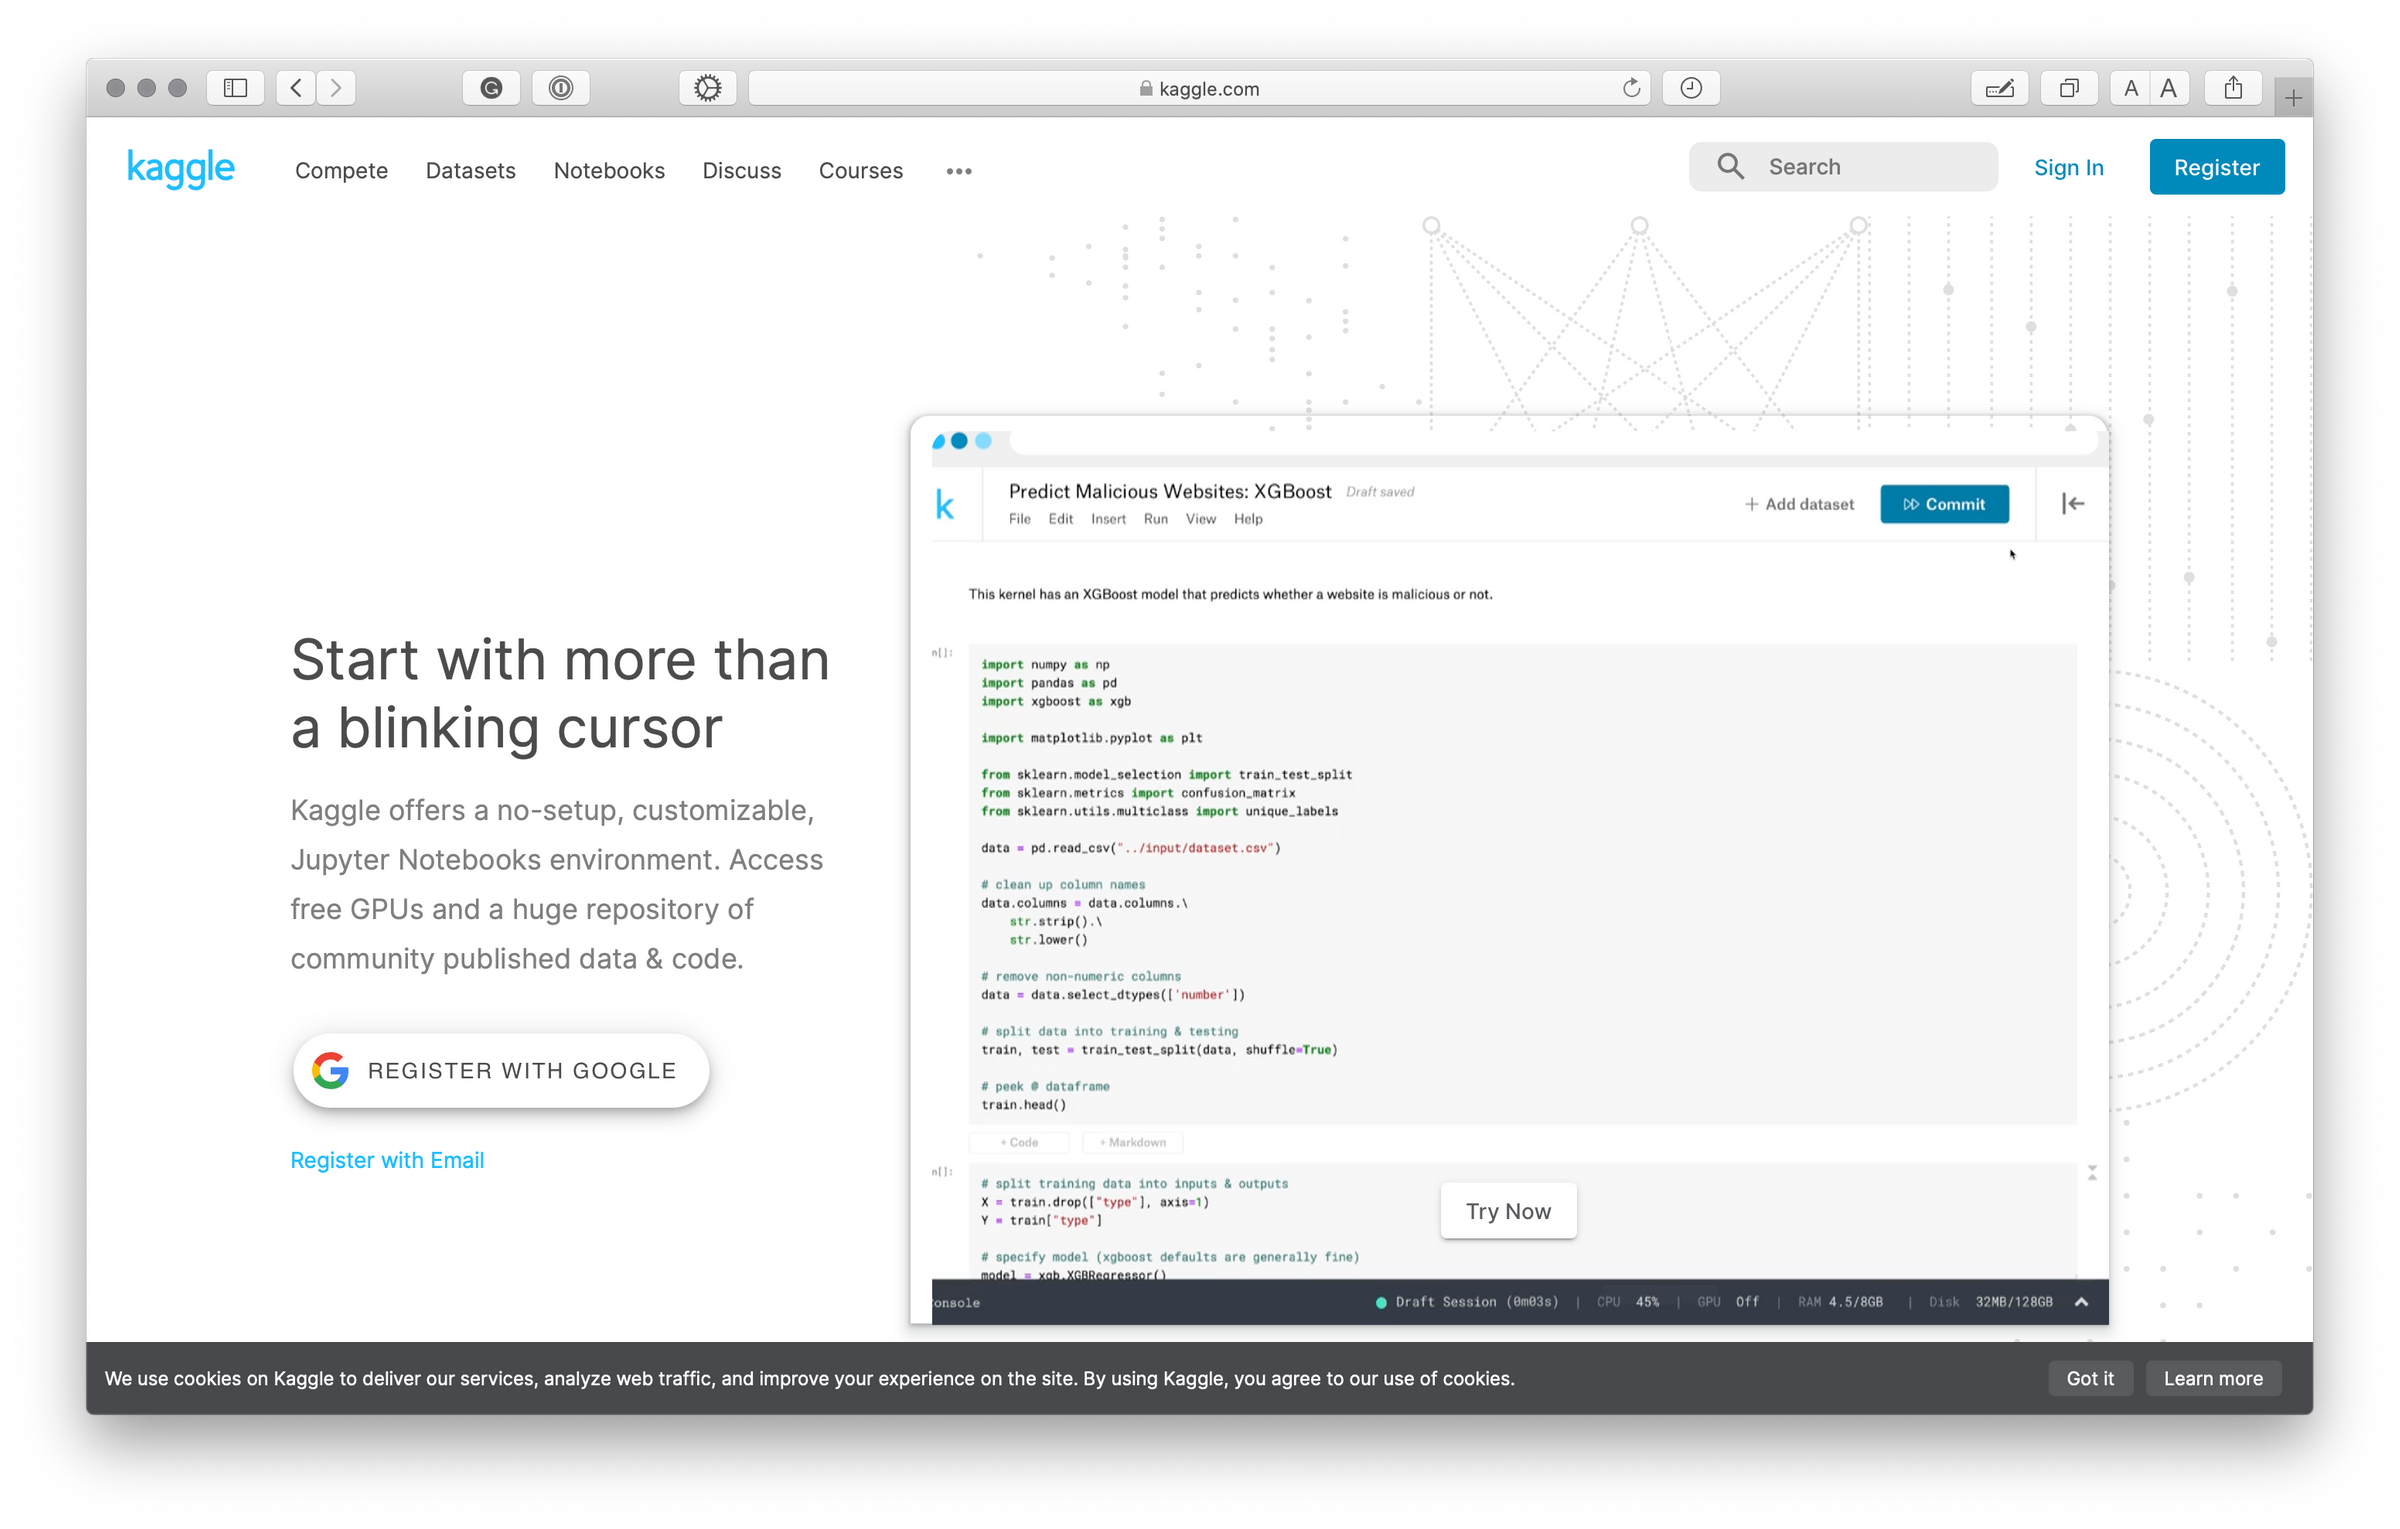This screenshot has height=1529, width=2400.
Task: Open the three-dots more menu
Action: tap(959, 171)
